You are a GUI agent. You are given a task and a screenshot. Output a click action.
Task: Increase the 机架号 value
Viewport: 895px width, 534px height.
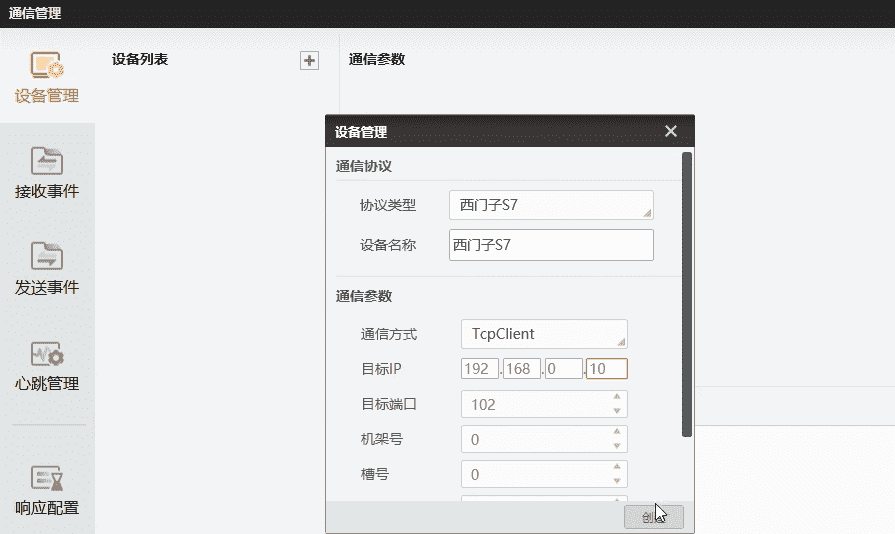pos(617,433)
